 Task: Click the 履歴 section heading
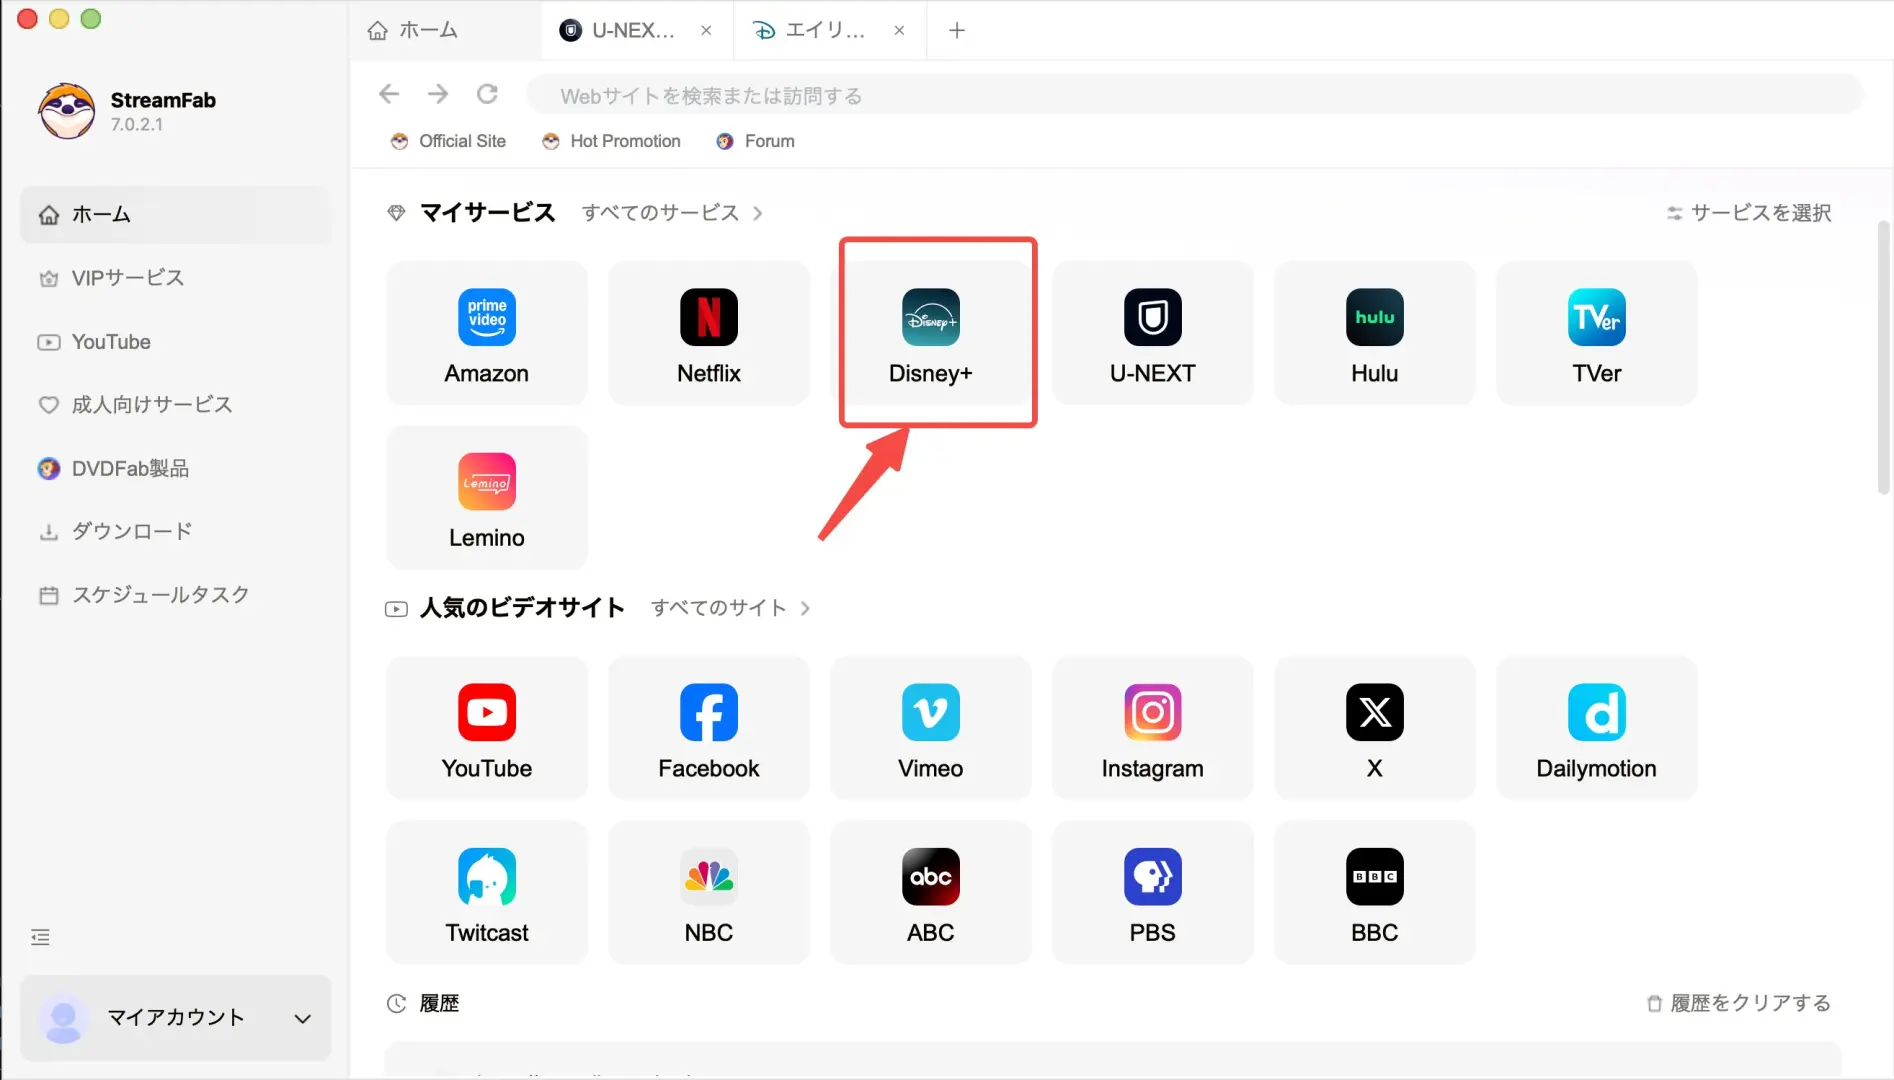pos(439,1003)
